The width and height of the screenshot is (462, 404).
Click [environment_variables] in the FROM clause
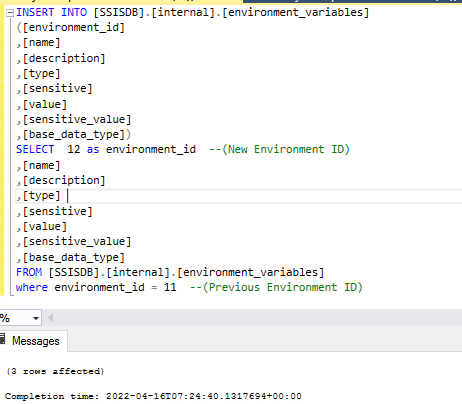tap(250, 272)
